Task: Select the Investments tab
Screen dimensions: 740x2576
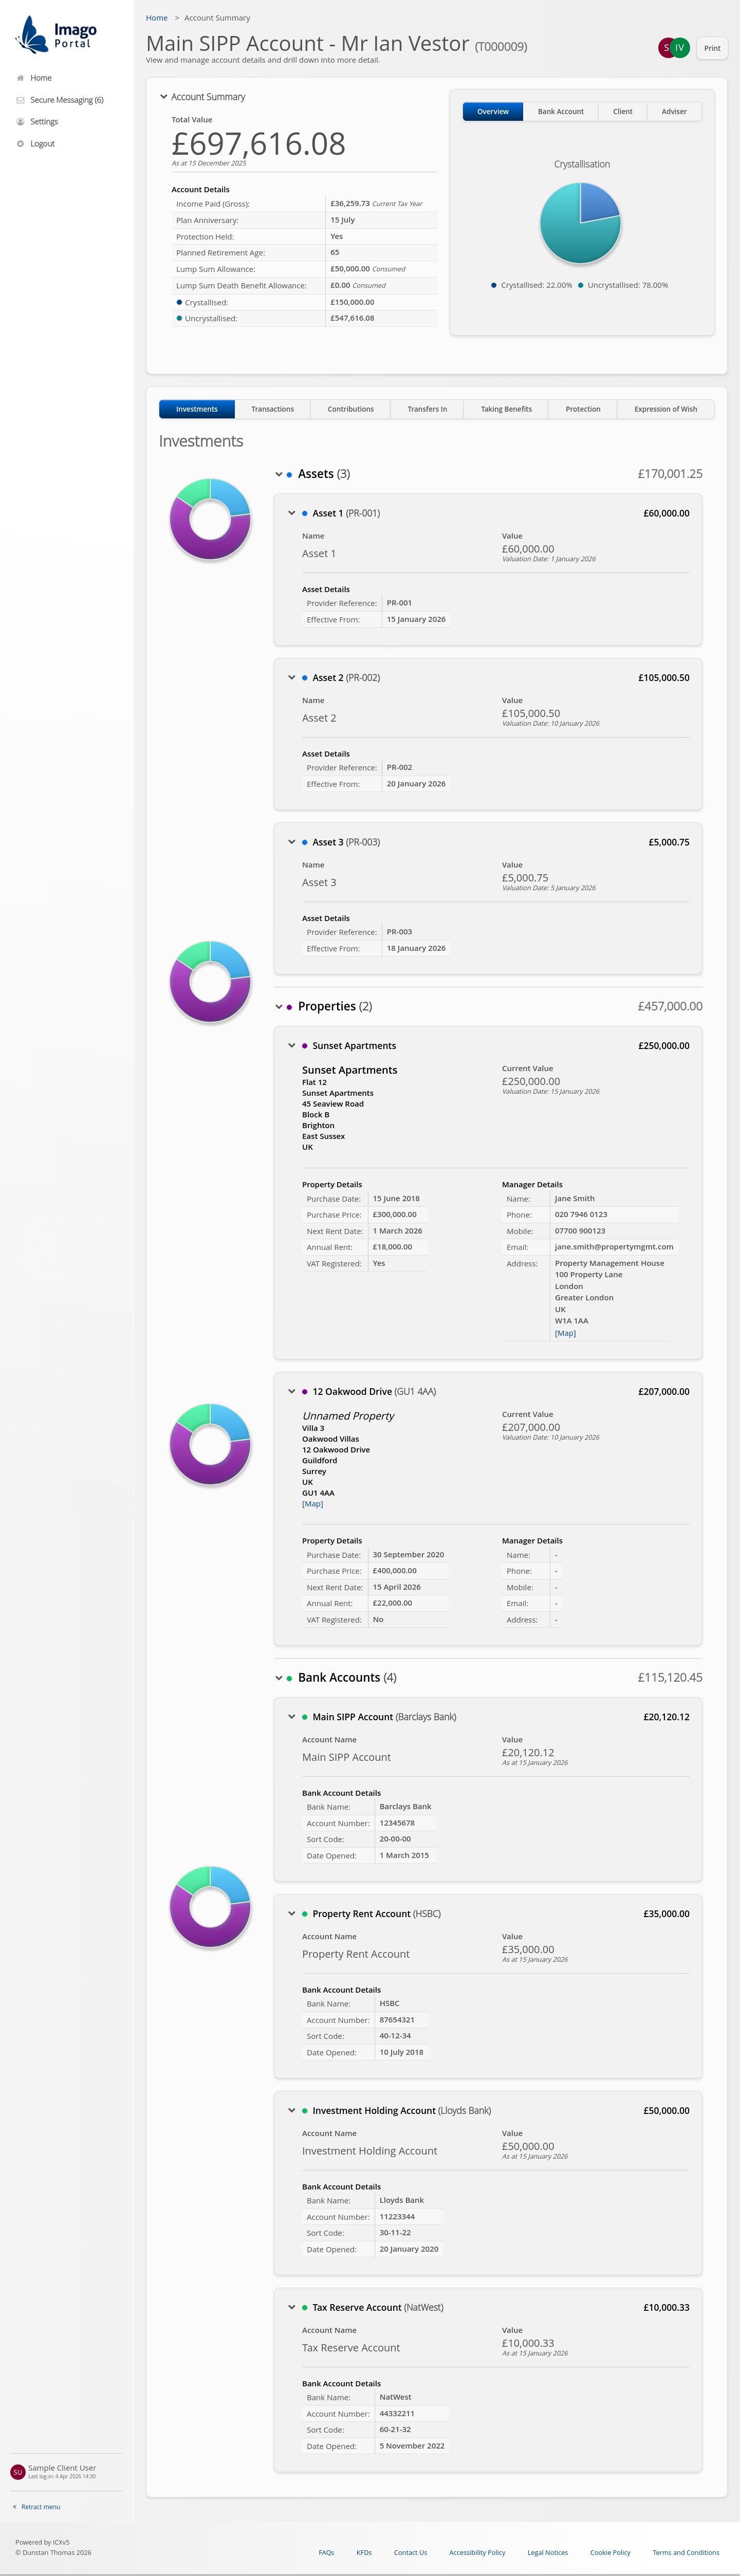Action: (x=197, y=409)
